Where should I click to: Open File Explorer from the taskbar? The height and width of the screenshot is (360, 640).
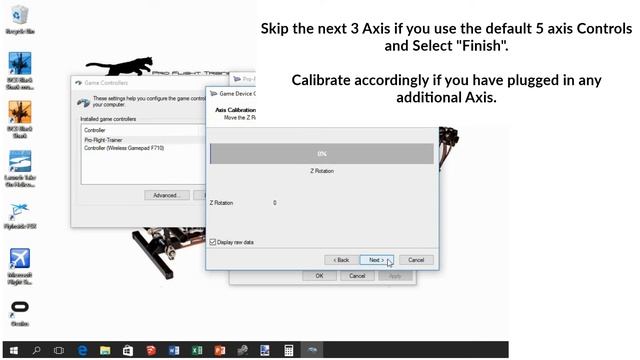tap(105, 350)
